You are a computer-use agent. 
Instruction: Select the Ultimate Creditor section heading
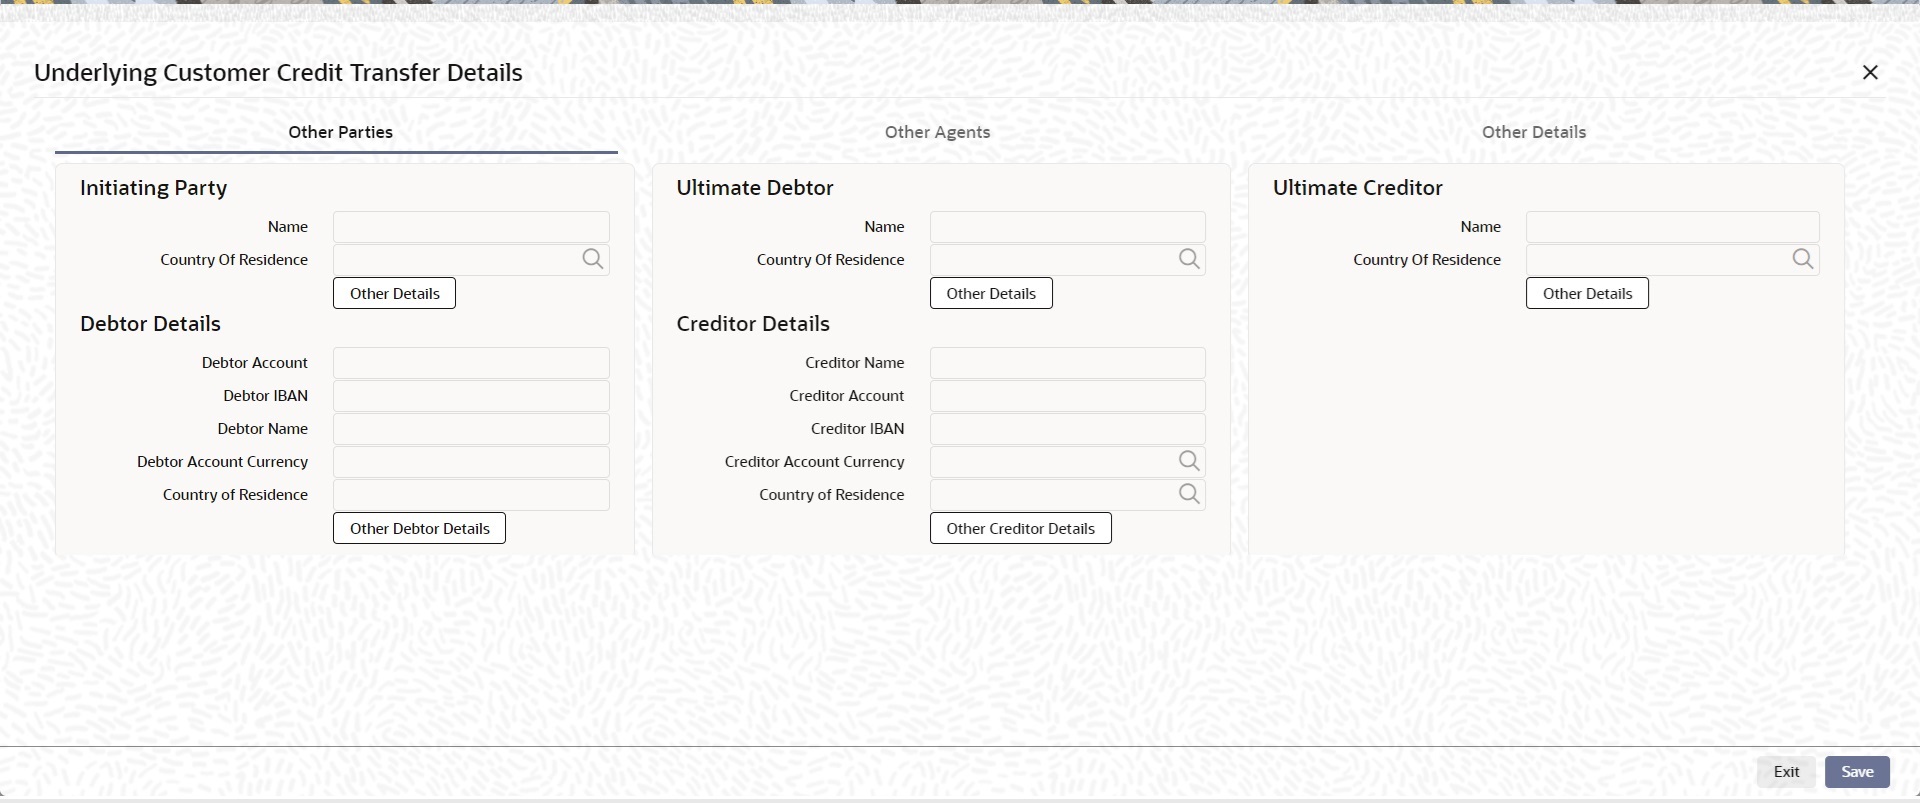[1358, 188]
